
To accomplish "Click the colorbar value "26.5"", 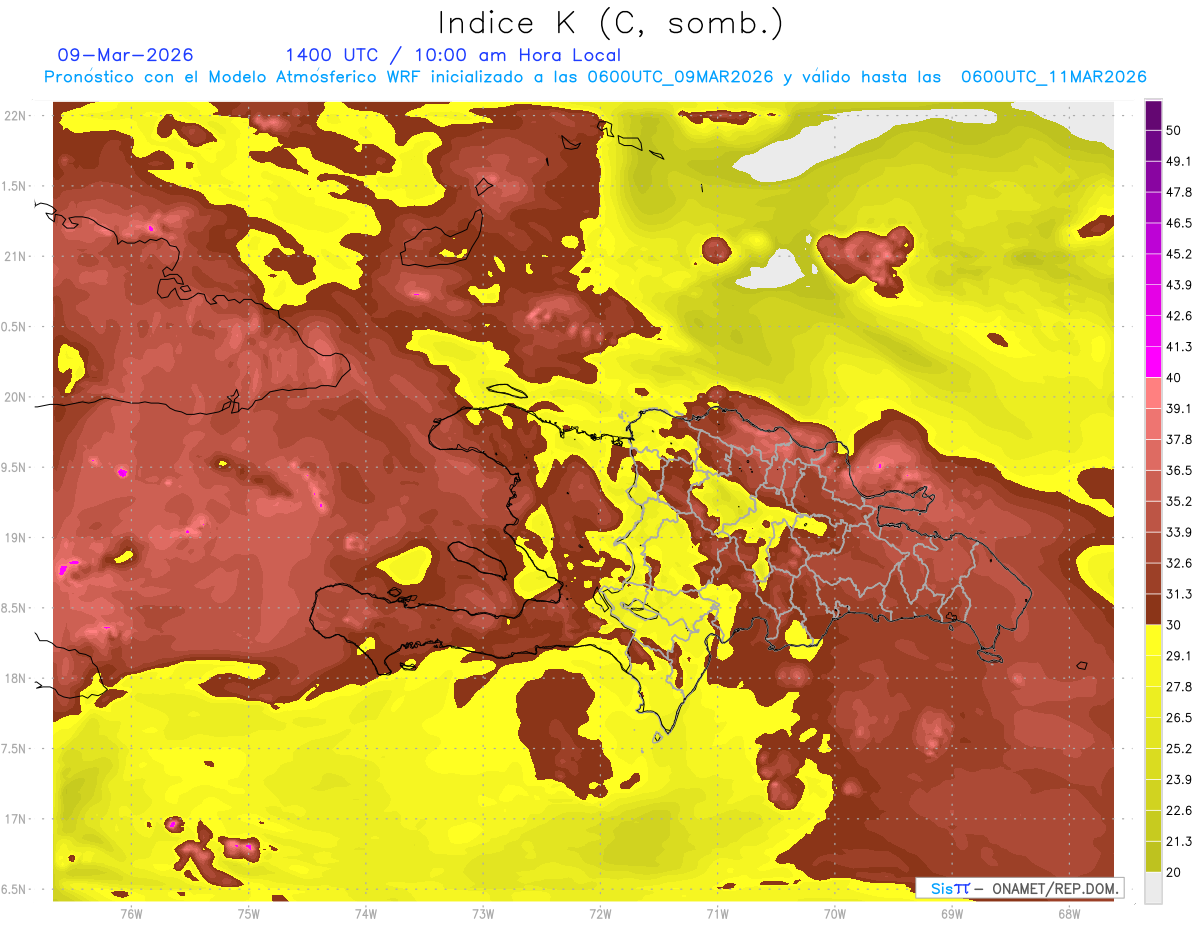I will [x=1179, y=718].
